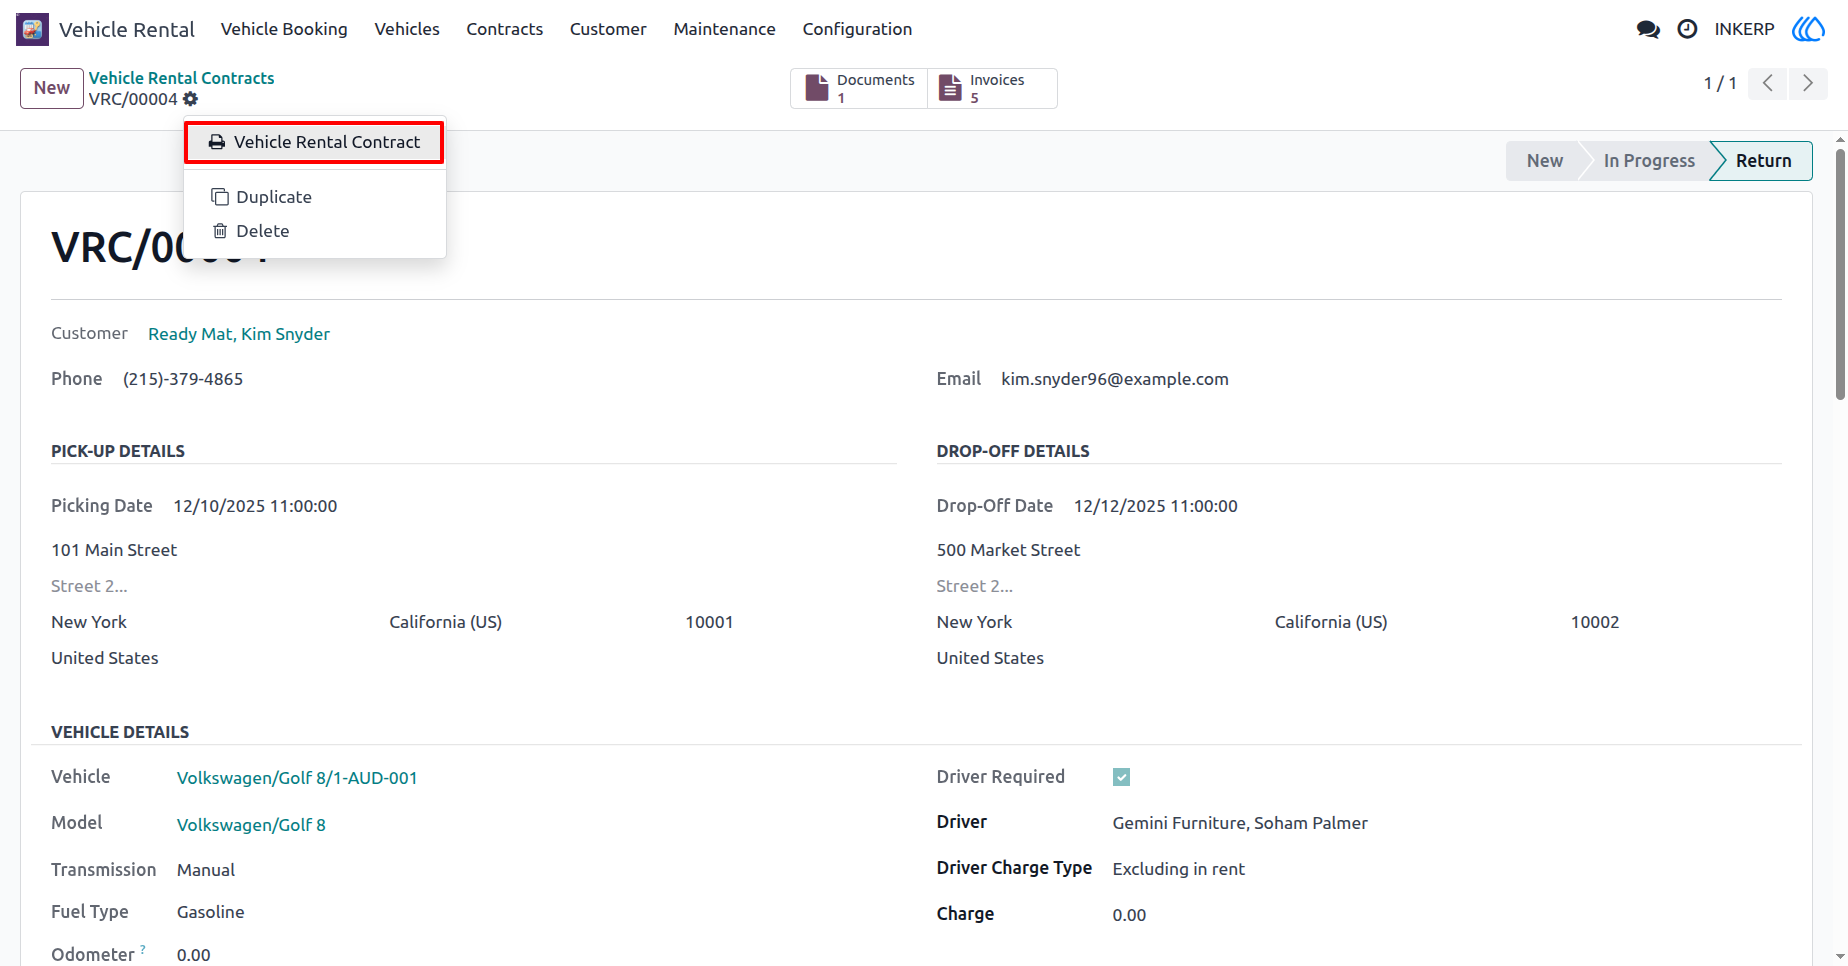Print the Vehicle Rental Contract
Image resolution: width=1848 pixels, height=966 pixels.
[314, 142]
